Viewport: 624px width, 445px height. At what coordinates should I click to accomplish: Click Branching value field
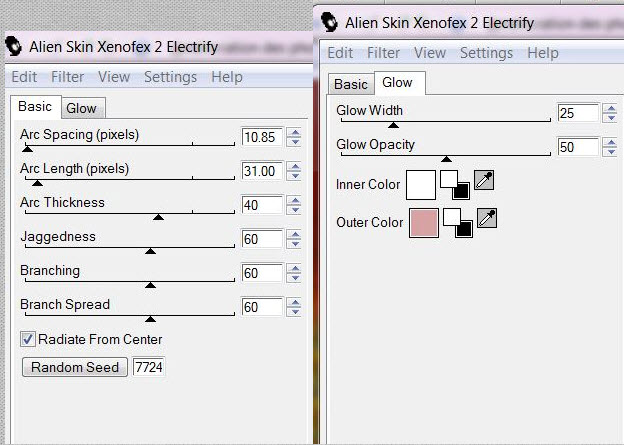(262, 273)
